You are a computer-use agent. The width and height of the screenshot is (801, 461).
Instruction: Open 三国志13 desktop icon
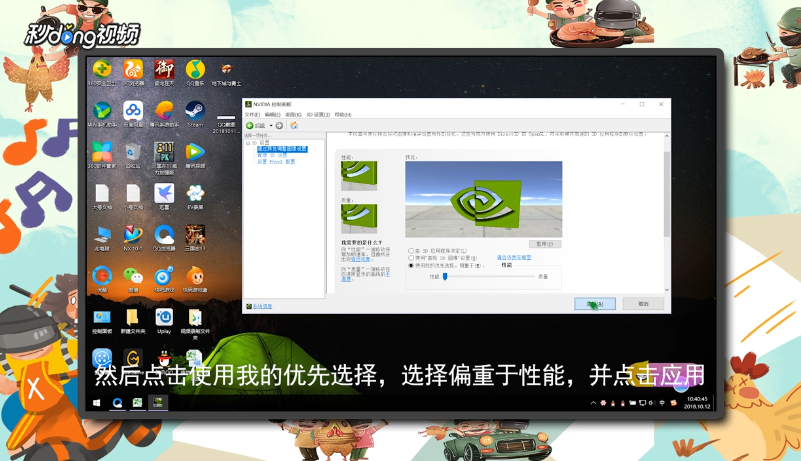[x=195, y=238]
